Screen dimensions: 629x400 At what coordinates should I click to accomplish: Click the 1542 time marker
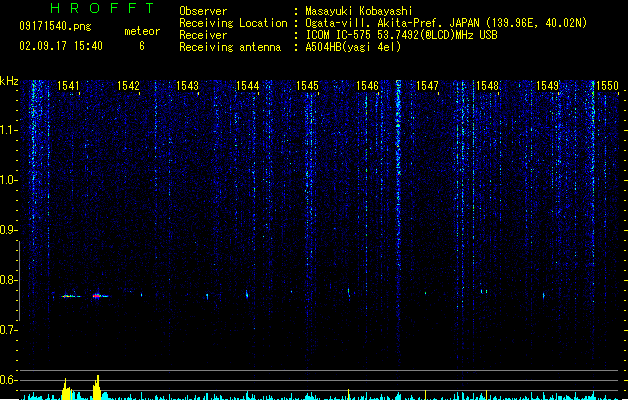coord(128,86)
